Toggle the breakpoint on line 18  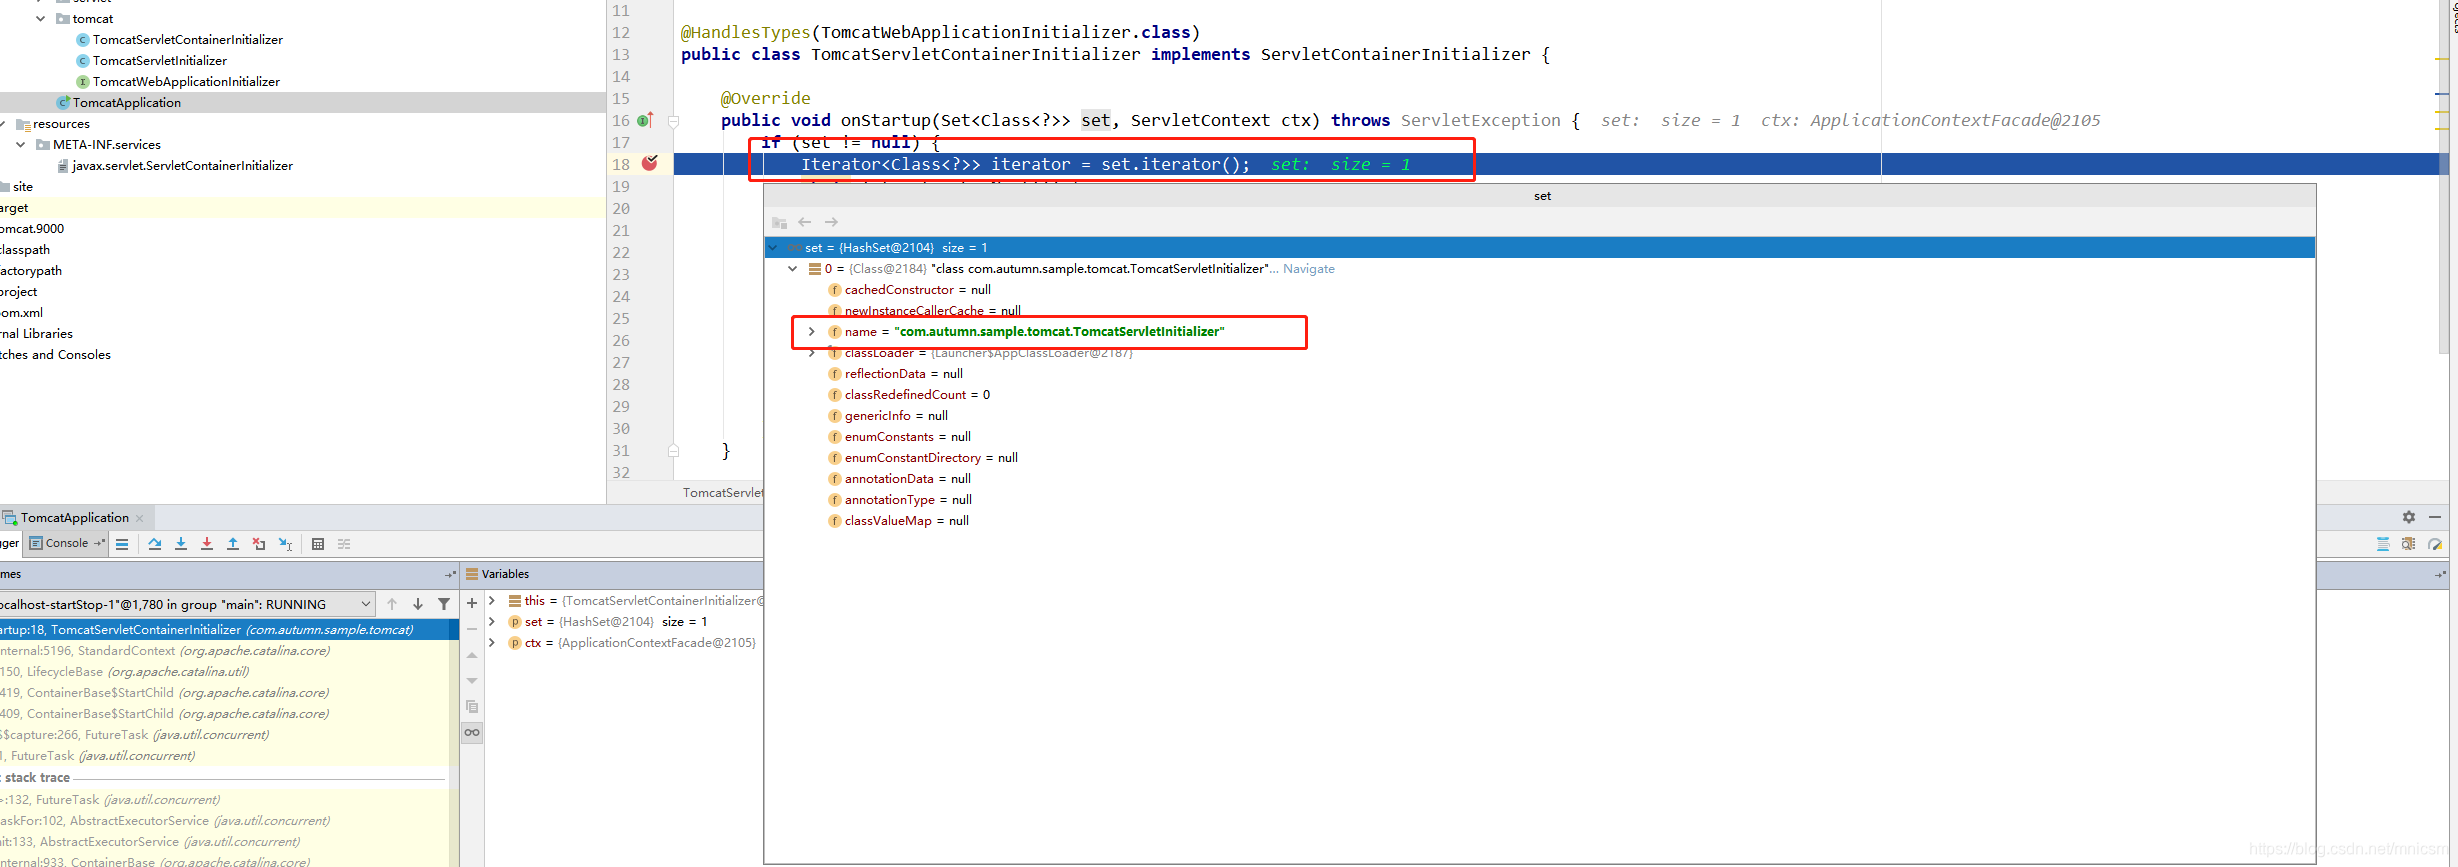point(650,163)
